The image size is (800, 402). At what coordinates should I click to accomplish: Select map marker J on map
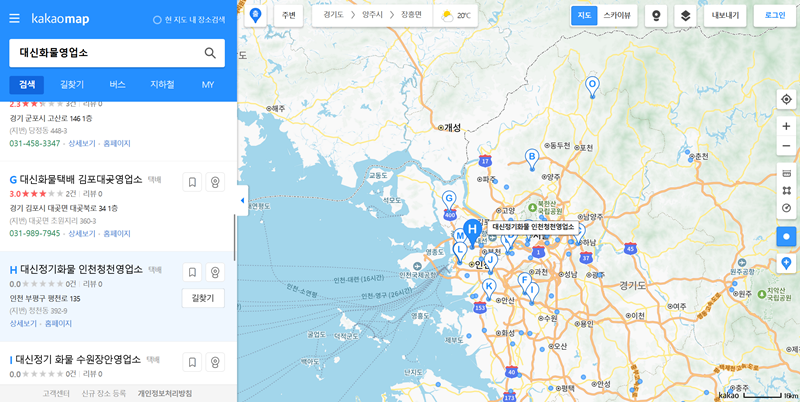[491, 262]
